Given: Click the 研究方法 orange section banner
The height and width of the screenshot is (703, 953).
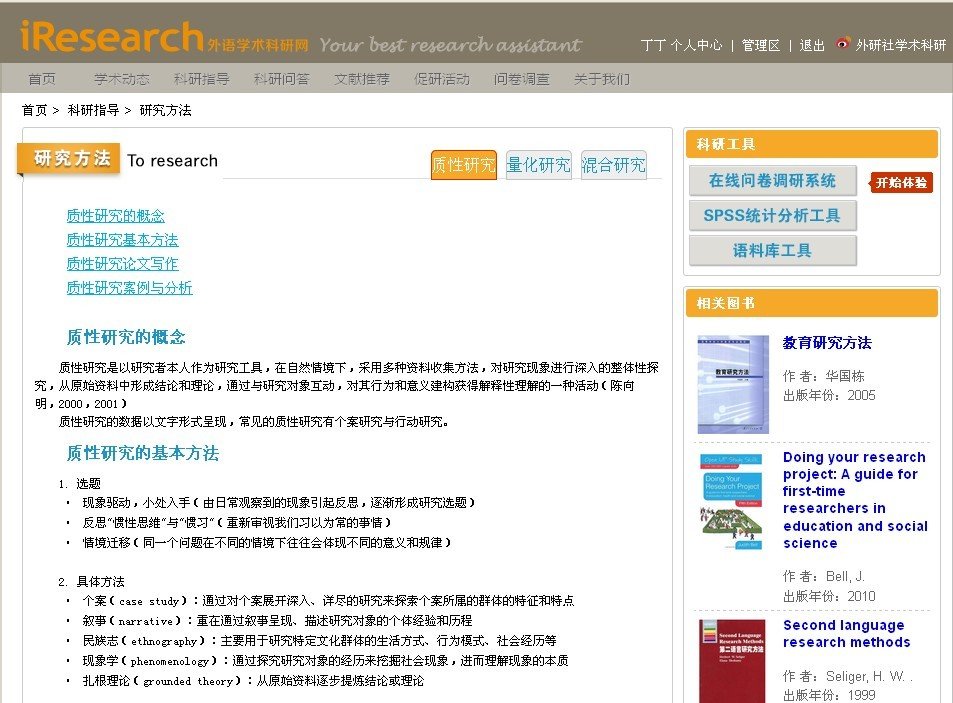Looking at the screenshot, I should click(69, 159).
